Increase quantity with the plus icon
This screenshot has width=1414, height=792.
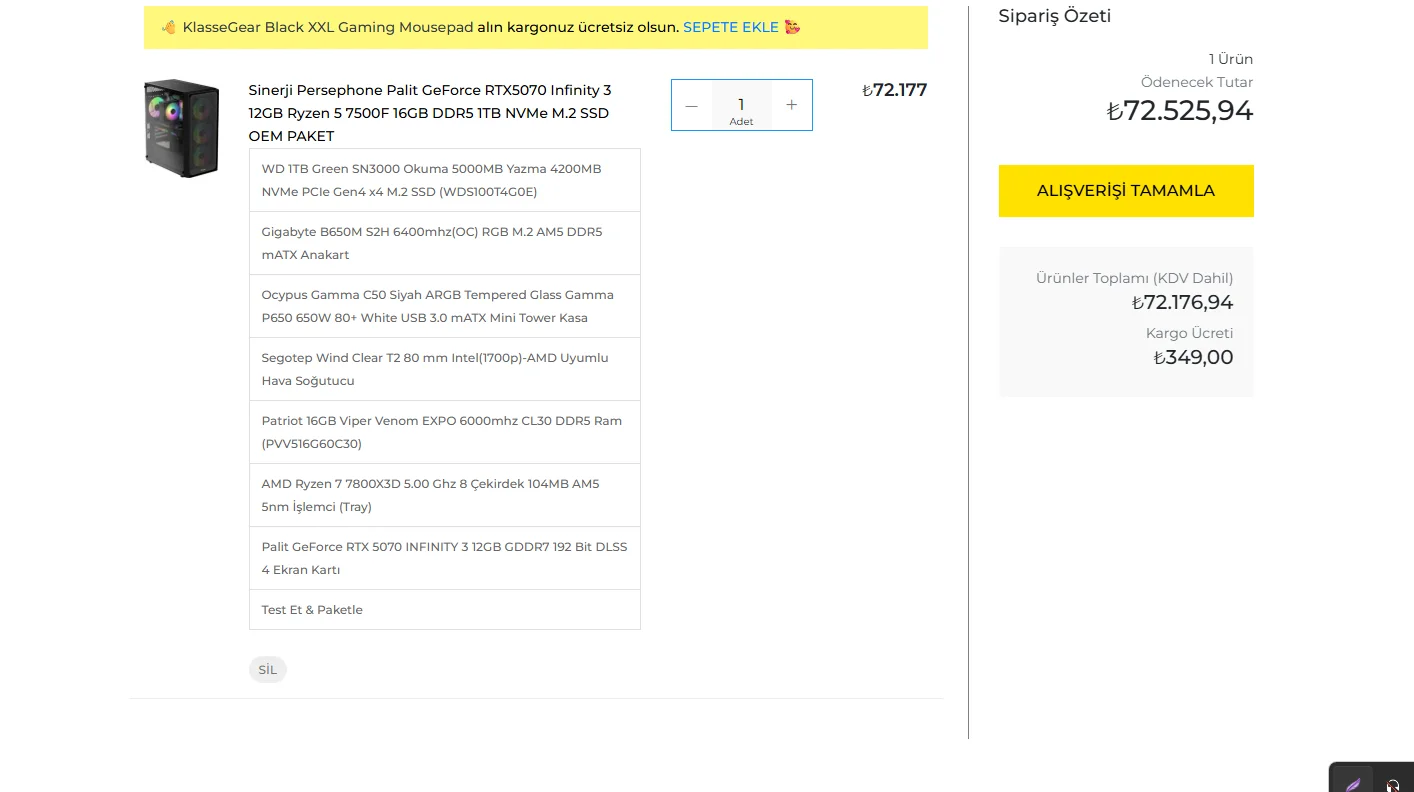click(792, 105)
